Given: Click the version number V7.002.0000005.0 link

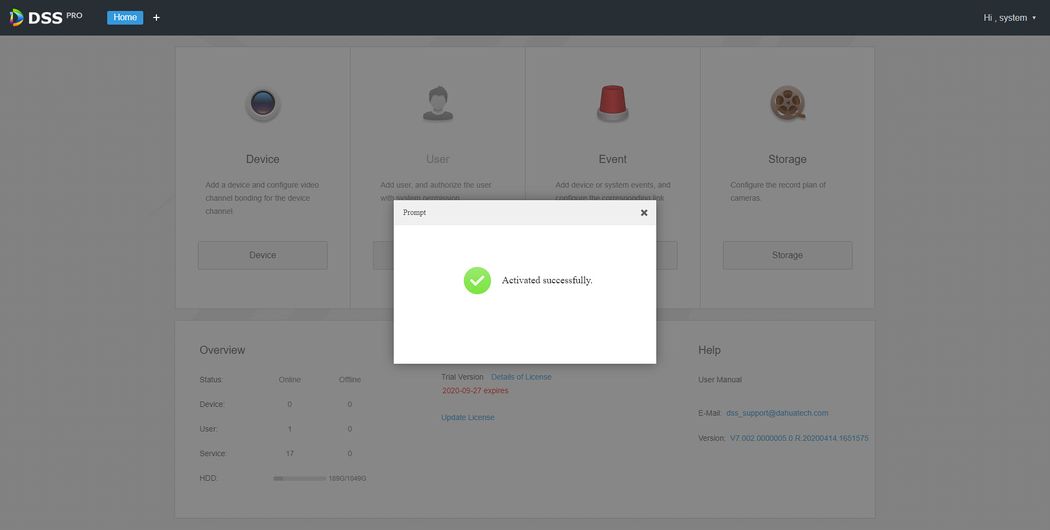Looking at the screenshot, I should [799, 438].
